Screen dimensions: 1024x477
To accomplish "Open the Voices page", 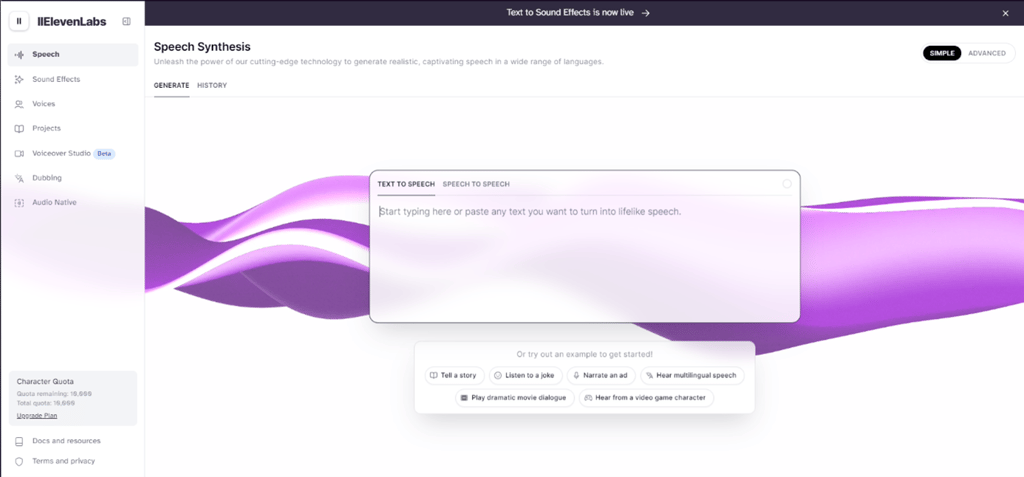I will 73,104.
